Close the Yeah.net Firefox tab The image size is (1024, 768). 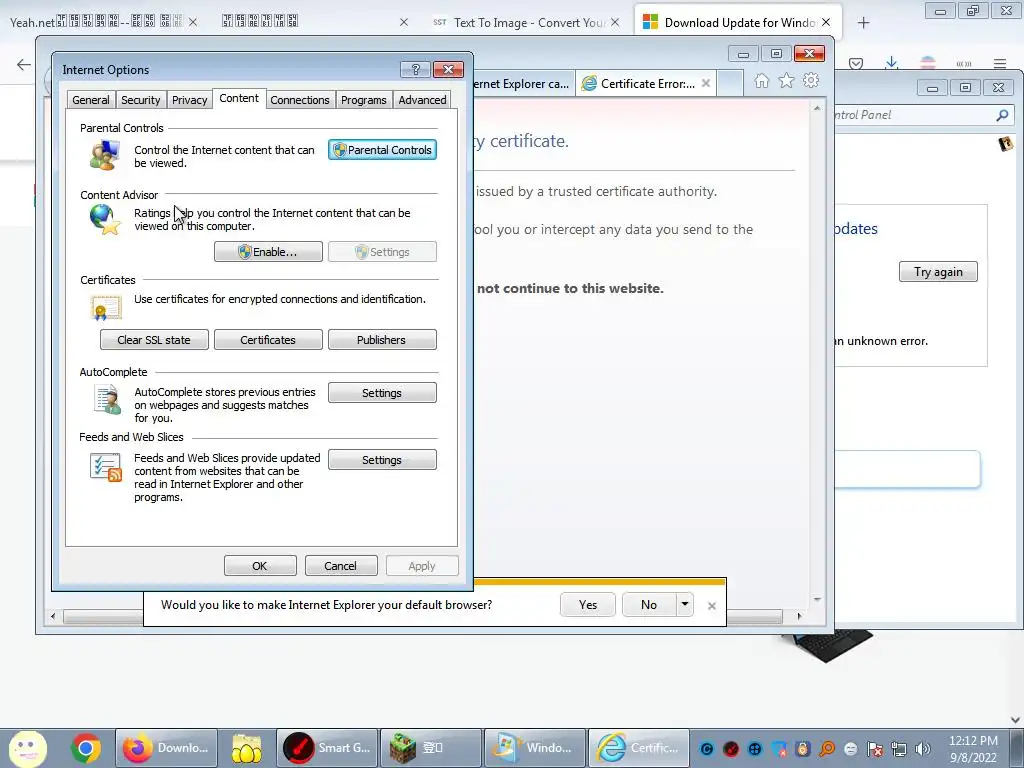tap(193, 22)
